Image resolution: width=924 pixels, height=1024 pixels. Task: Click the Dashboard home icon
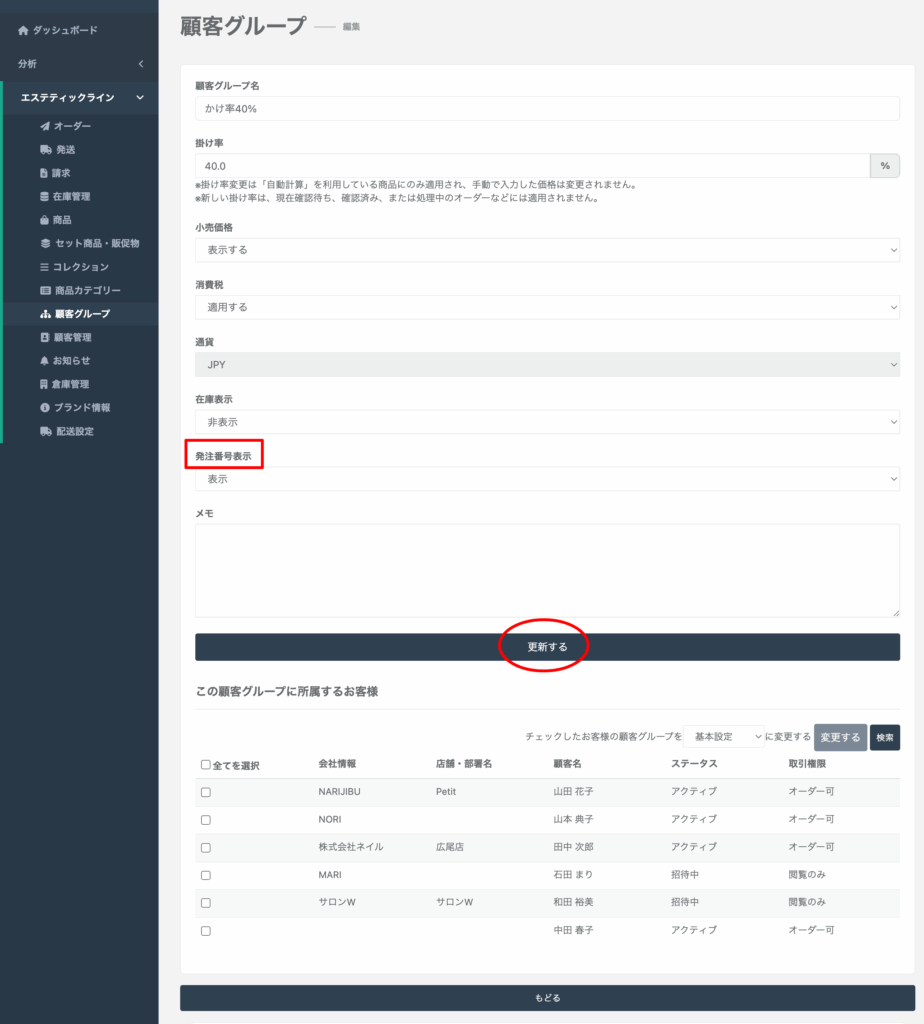[x=23, y=31]
